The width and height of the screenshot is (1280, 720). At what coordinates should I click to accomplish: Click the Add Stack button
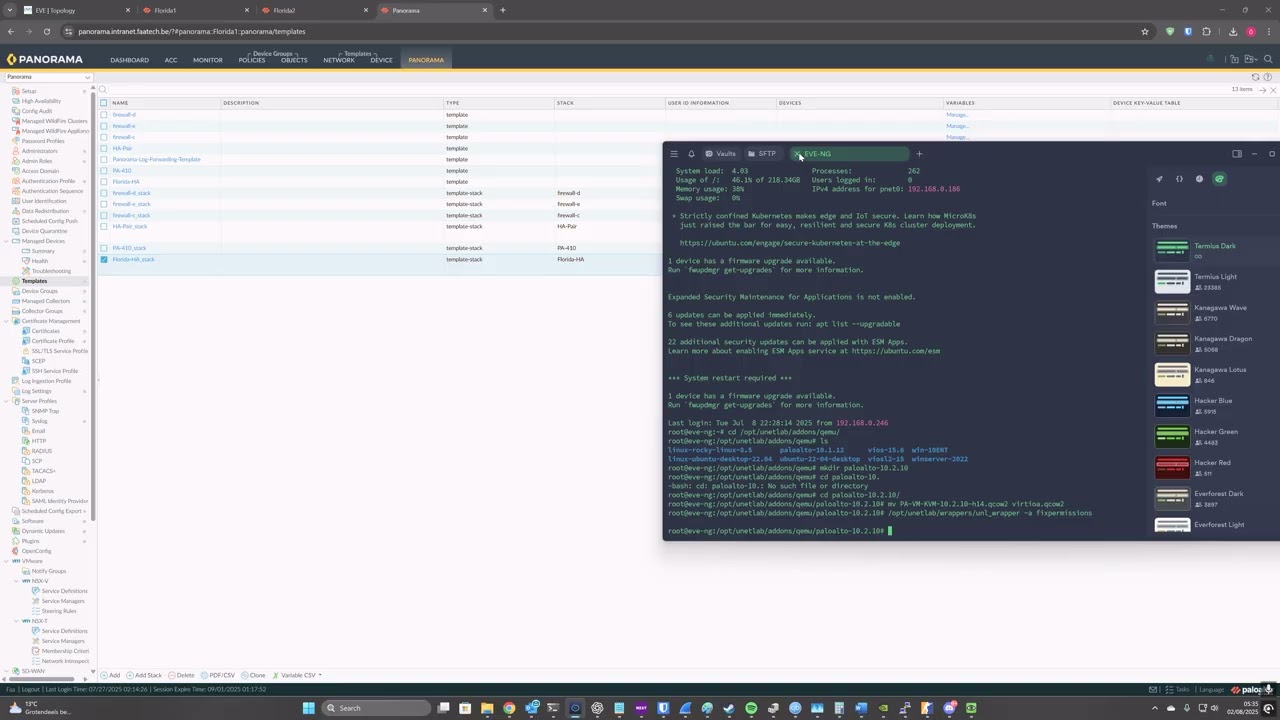pos(144,675)
